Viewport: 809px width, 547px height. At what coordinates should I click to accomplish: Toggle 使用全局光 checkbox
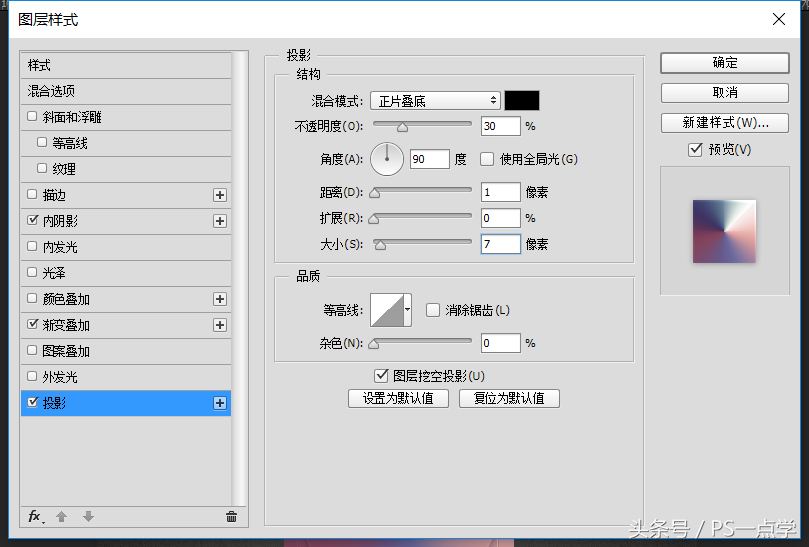pyautogui.click(x=487, y=159)
